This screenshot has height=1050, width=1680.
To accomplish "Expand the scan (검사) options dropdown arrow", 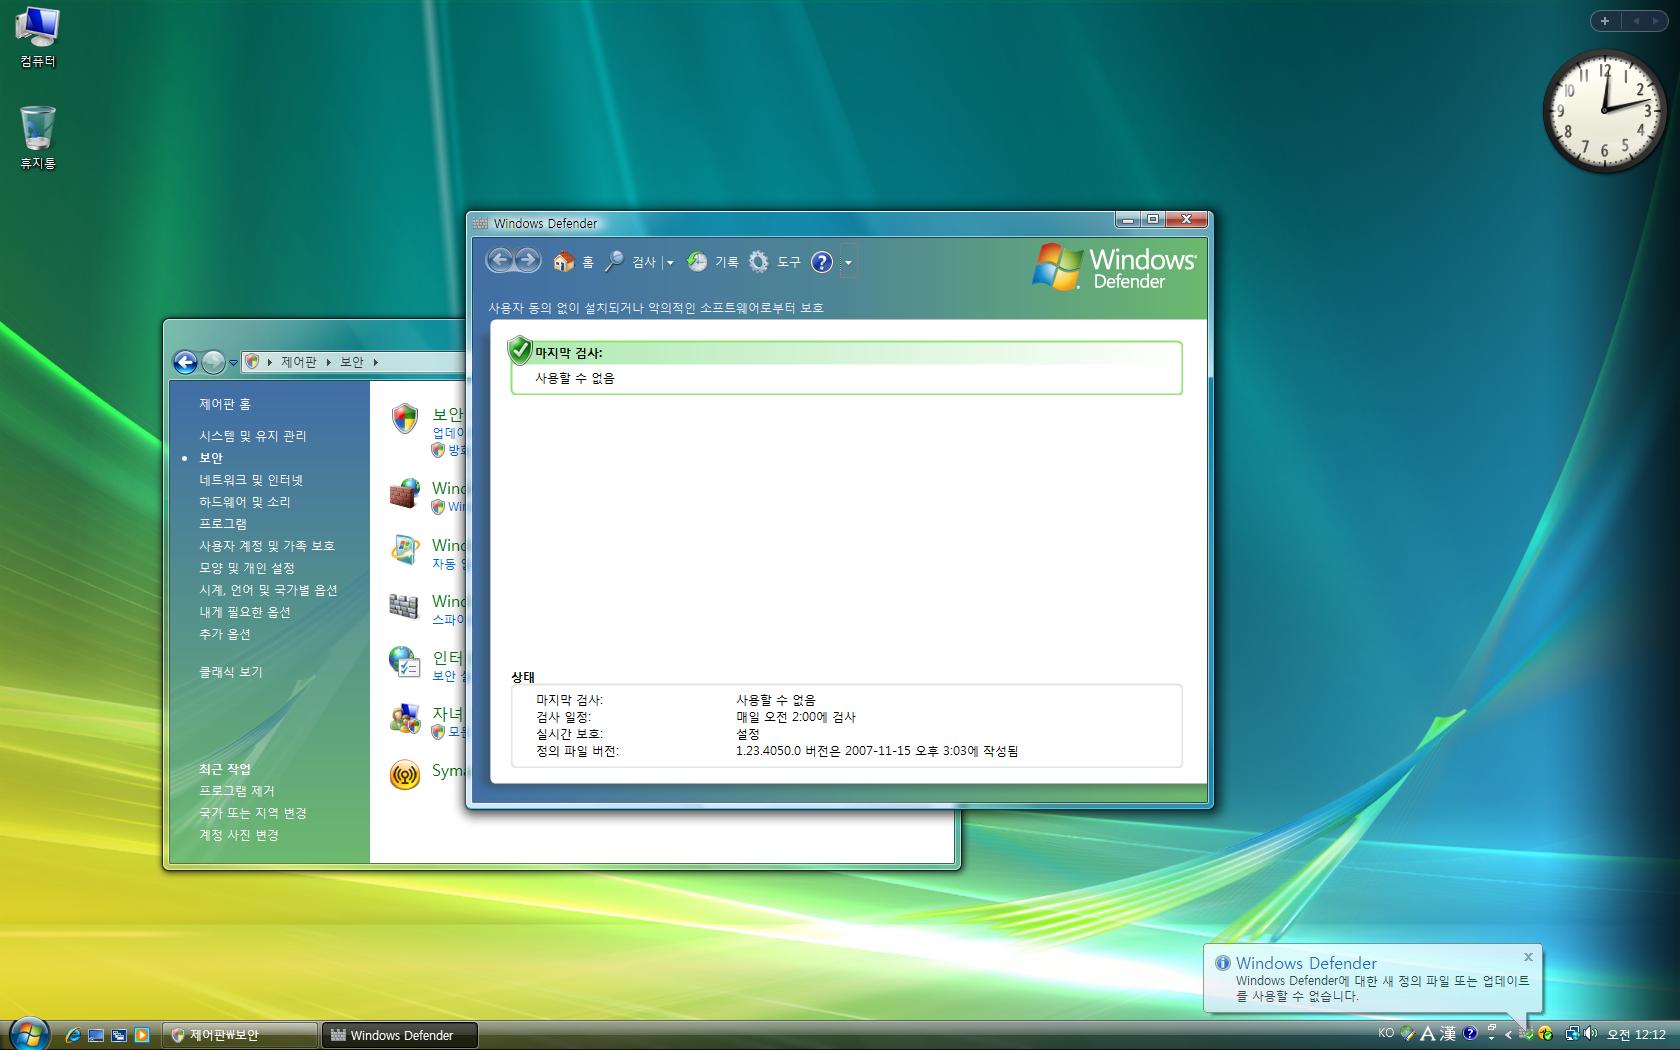I will click(x=670, y=263).
